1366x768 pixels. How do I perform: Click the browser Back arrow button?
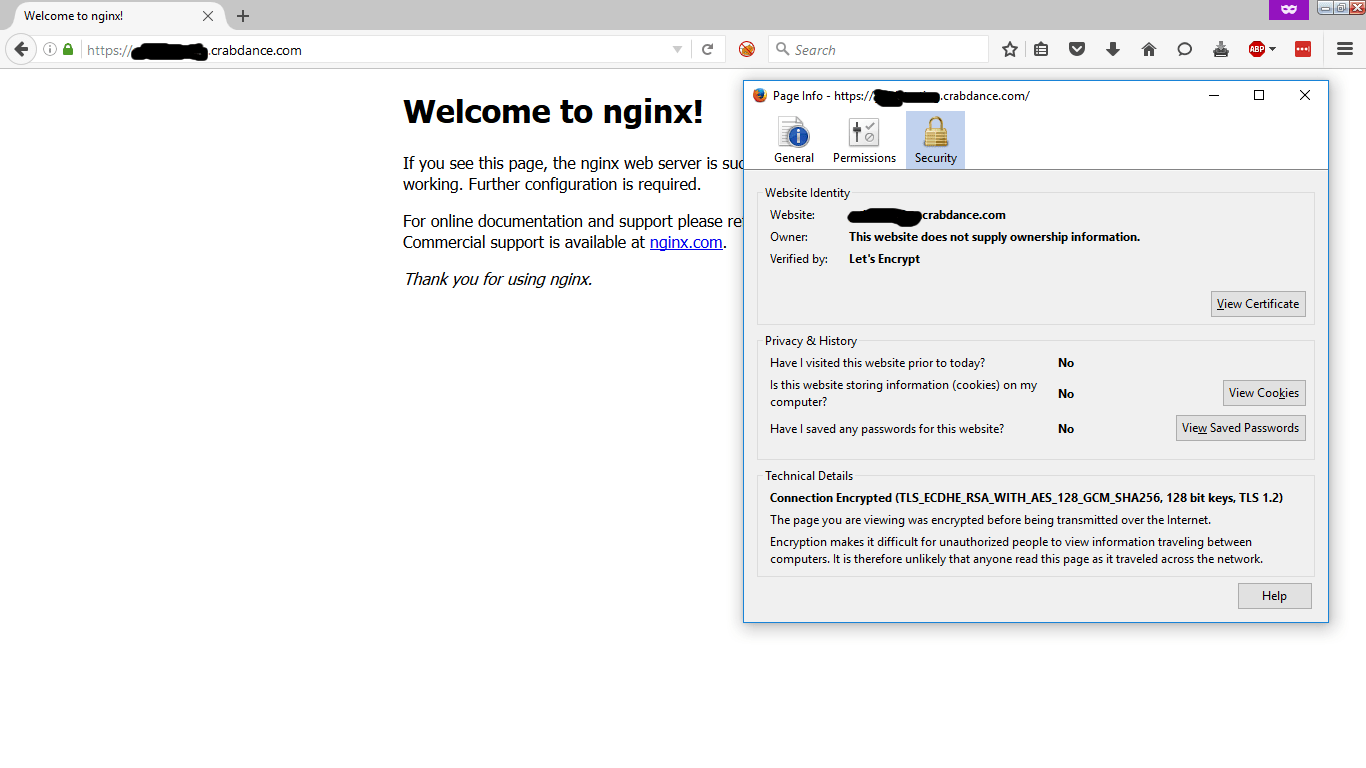pos(21,50)
